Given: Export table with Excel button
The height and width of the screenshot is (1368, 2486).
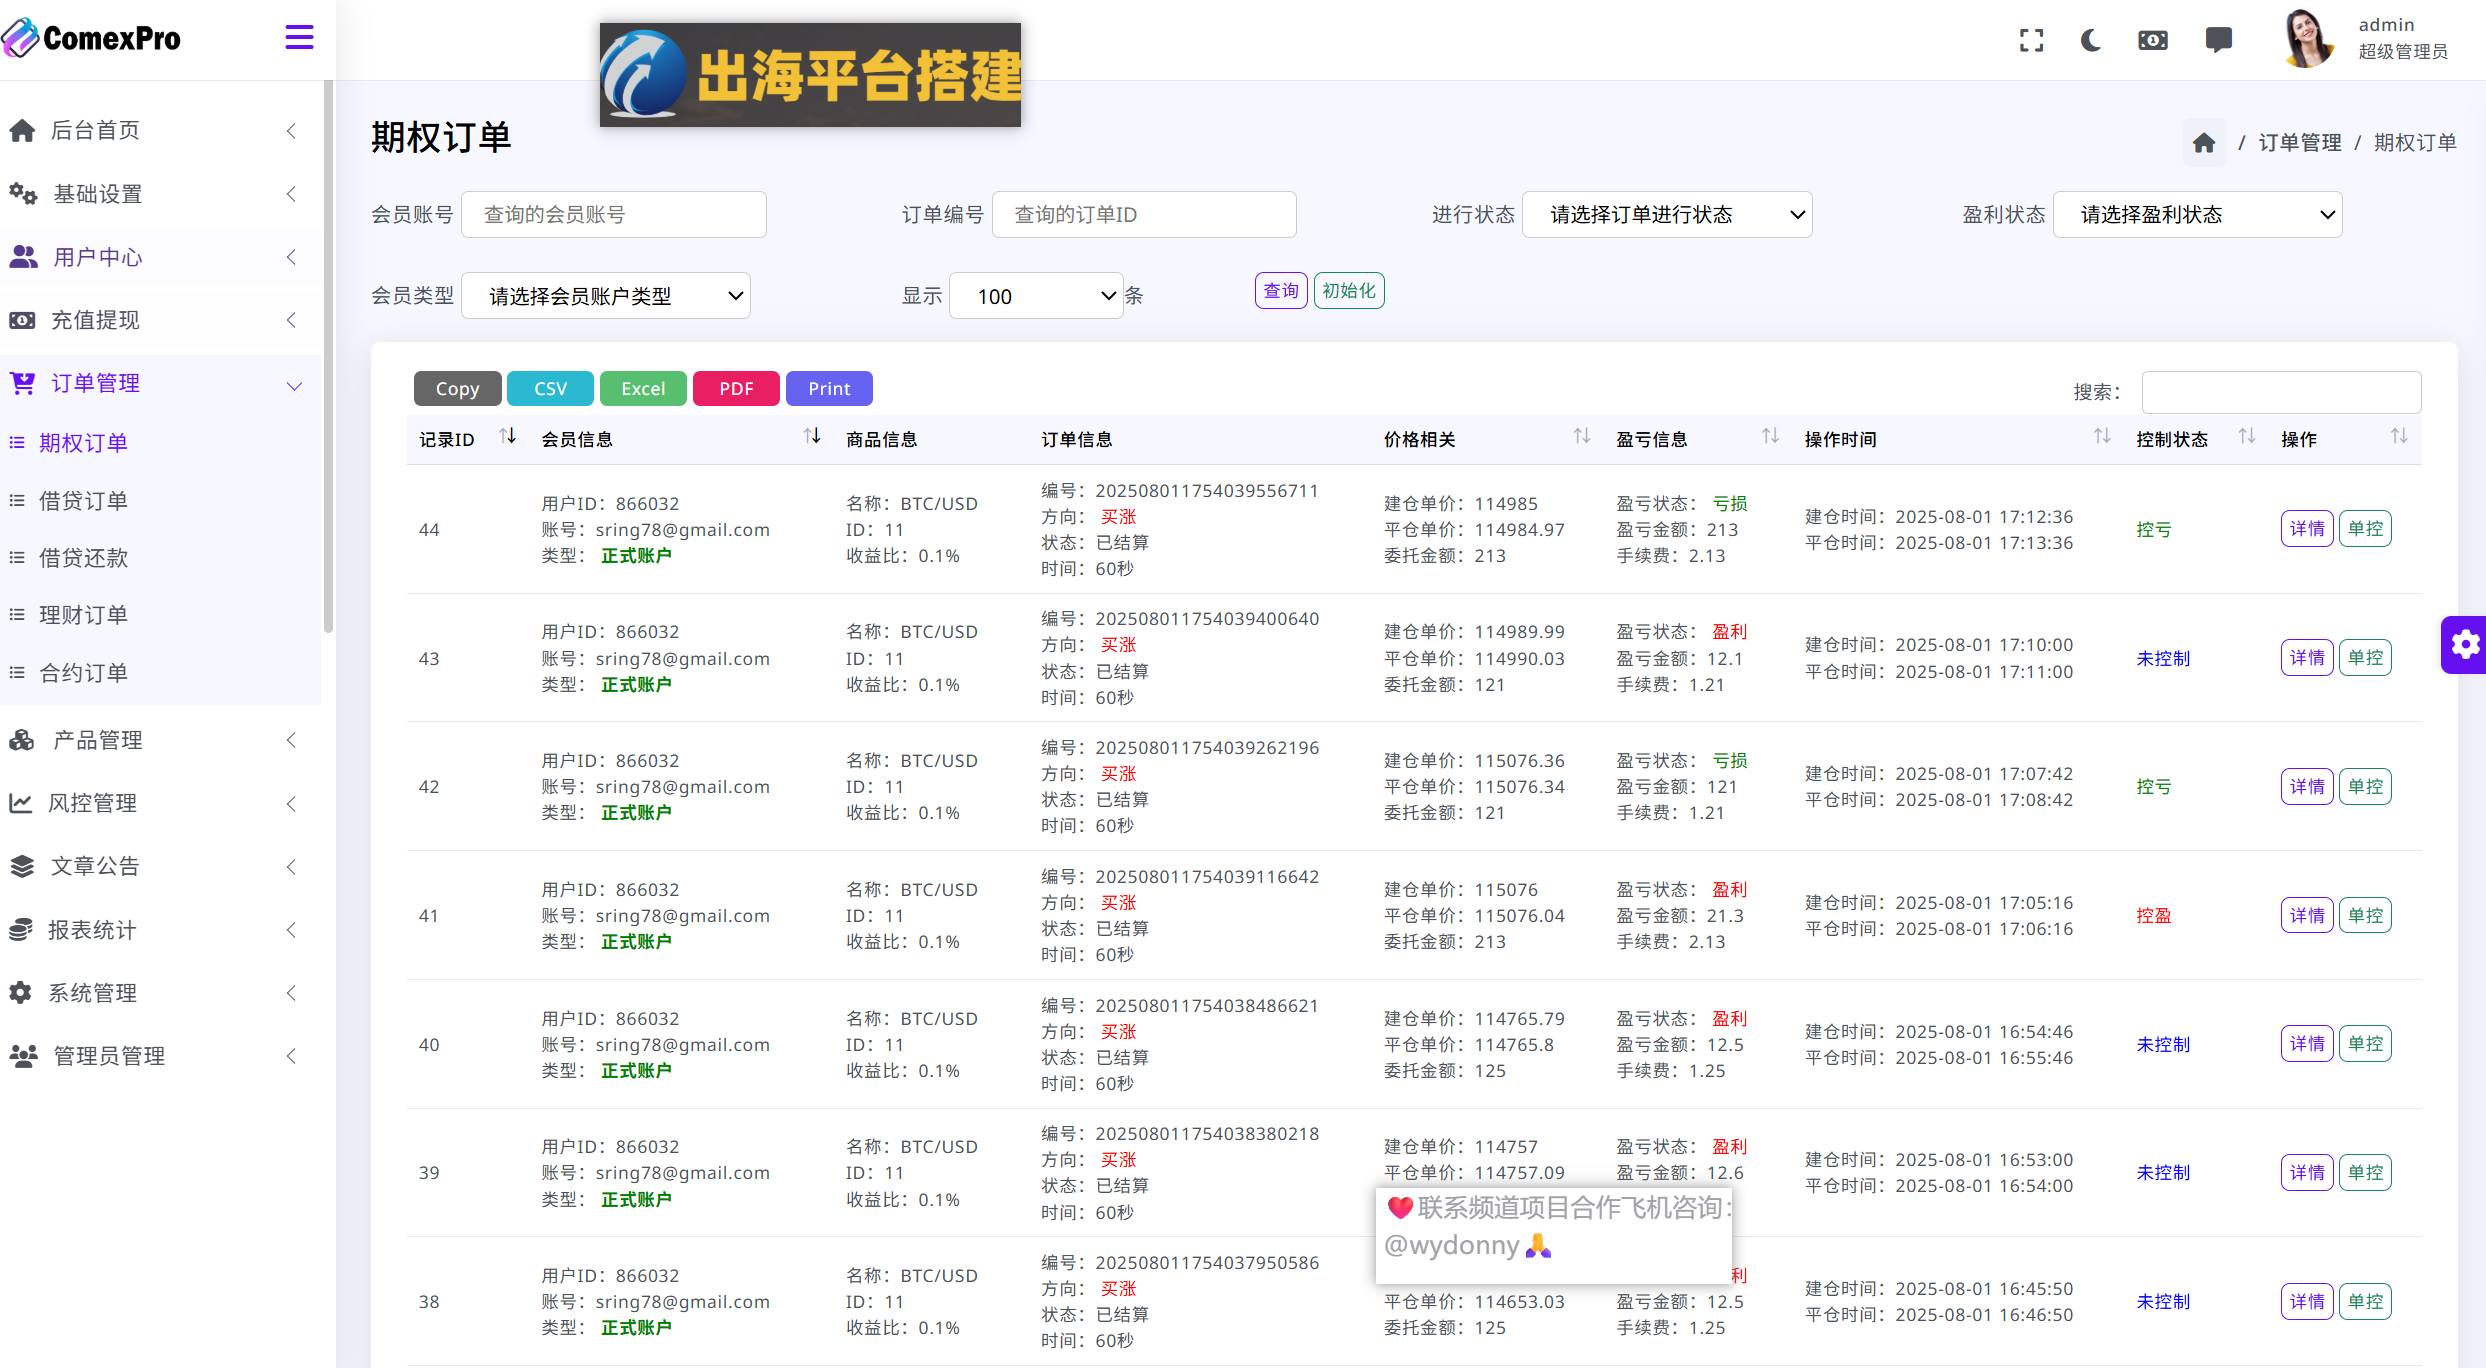Looking at the screenshot, I should 642,389.
